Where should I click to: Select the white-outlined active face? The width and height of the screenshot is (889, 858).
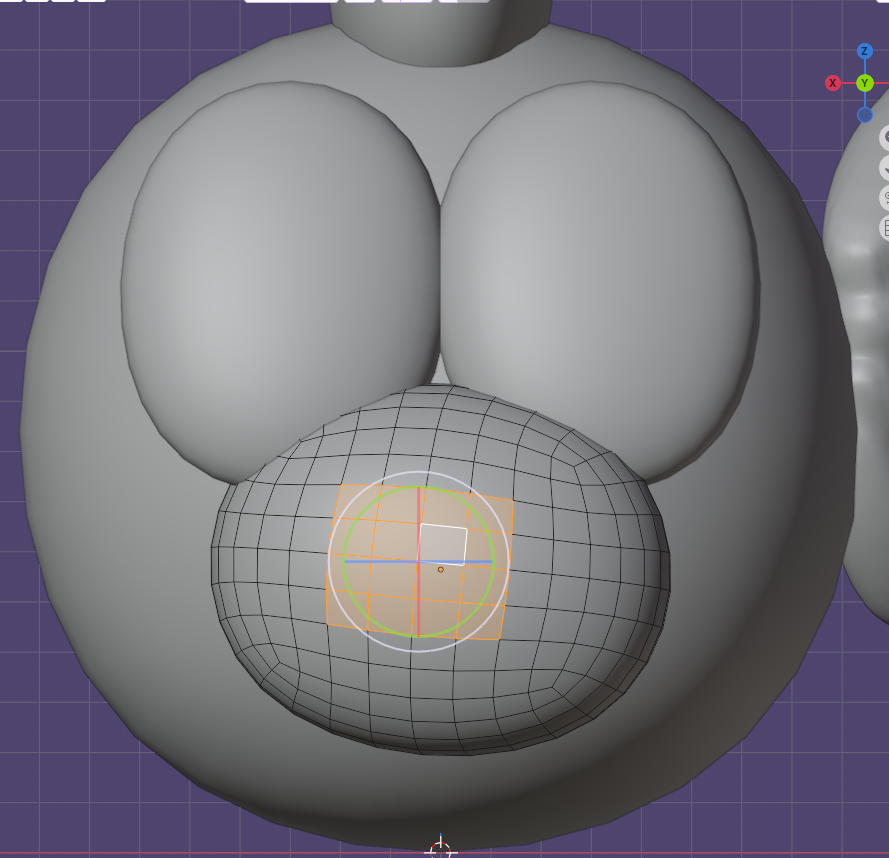[443, 544]
